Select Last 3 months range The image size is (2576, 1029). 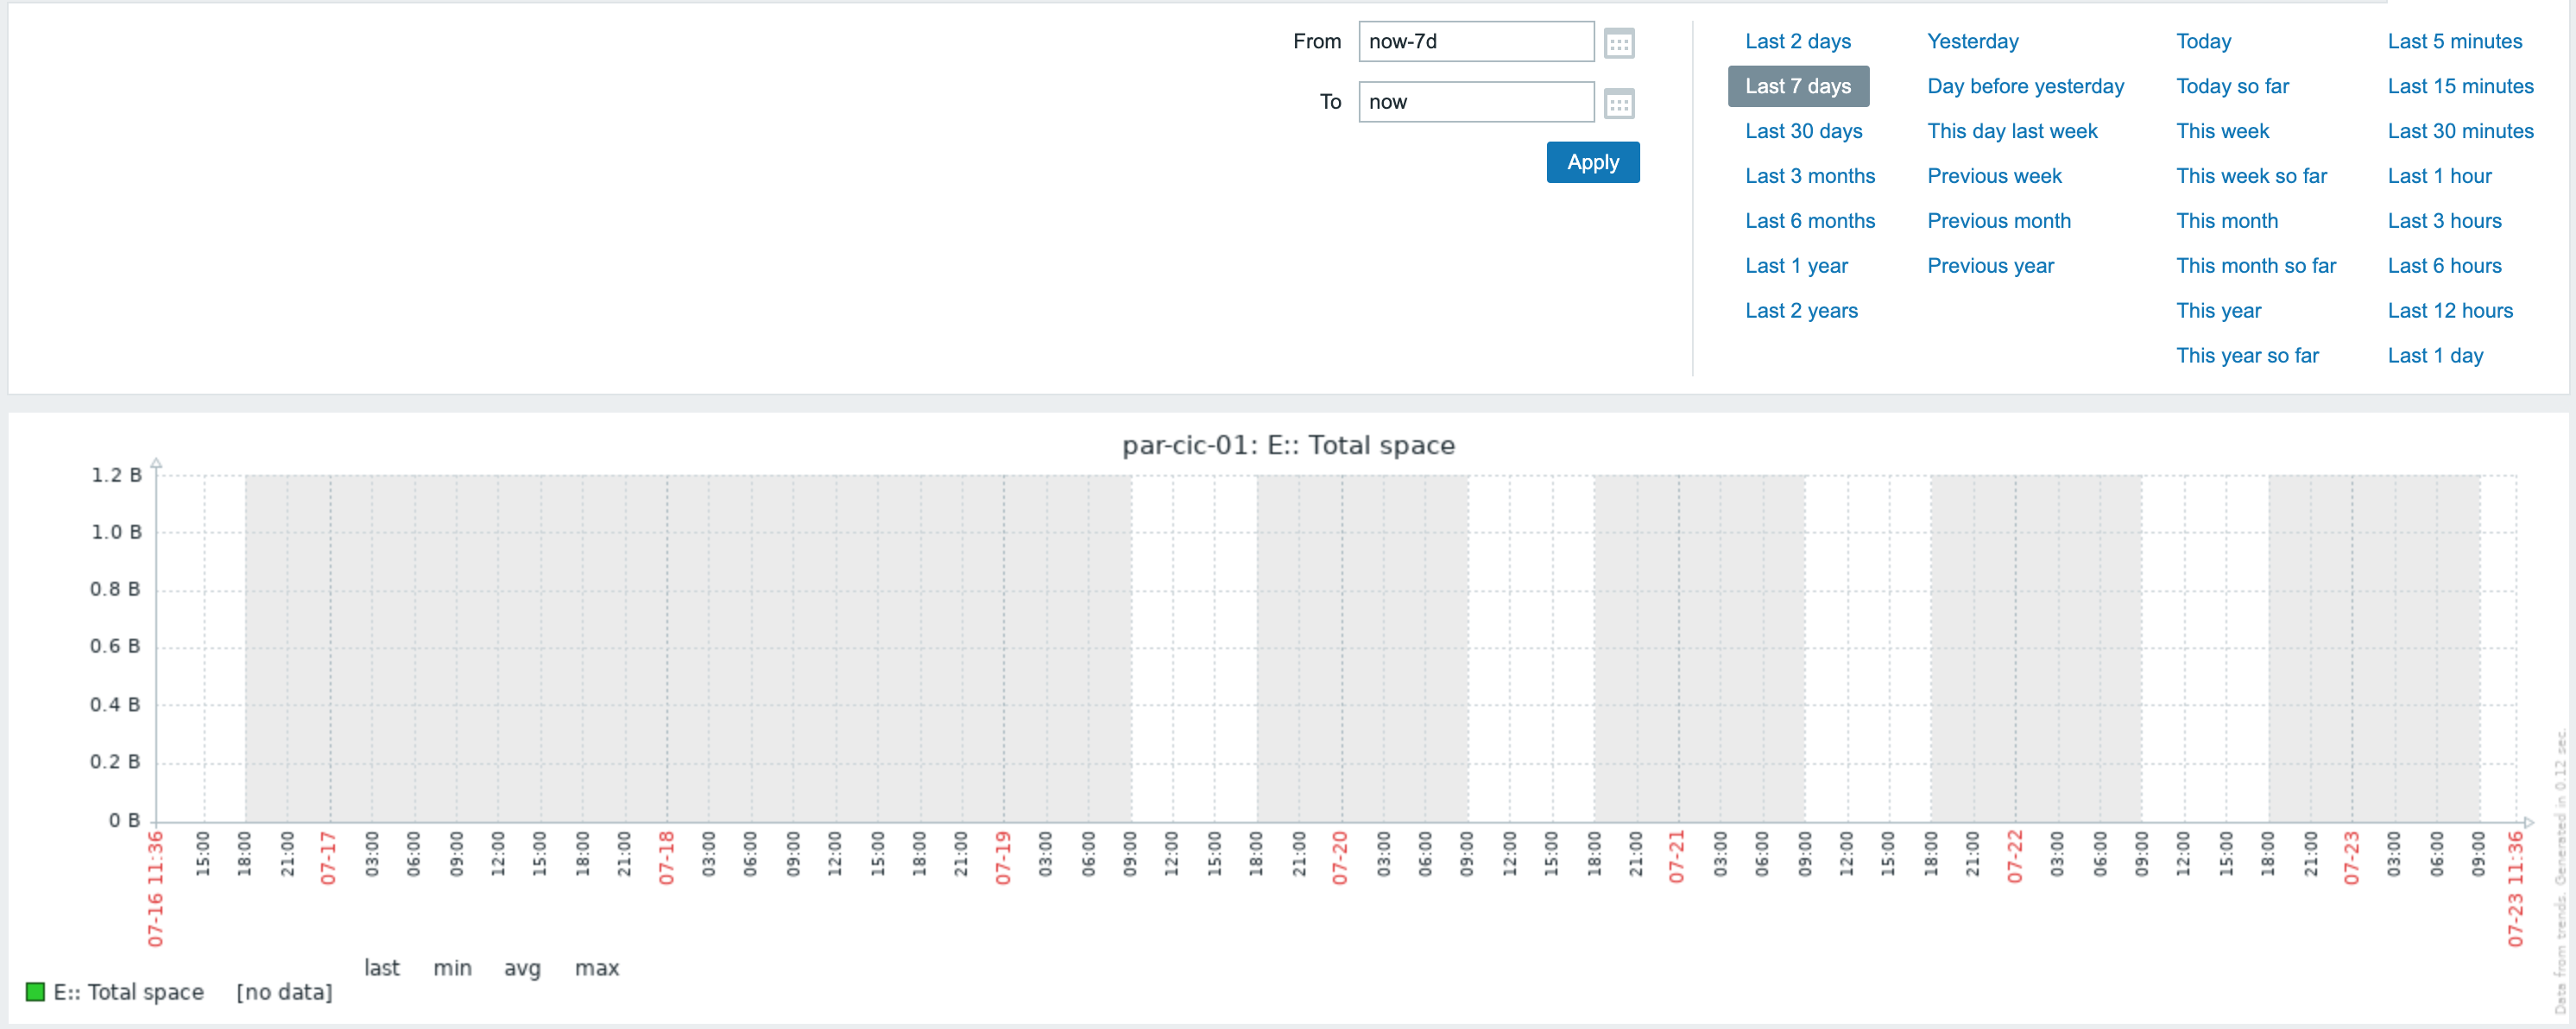tap(1810, 176)
